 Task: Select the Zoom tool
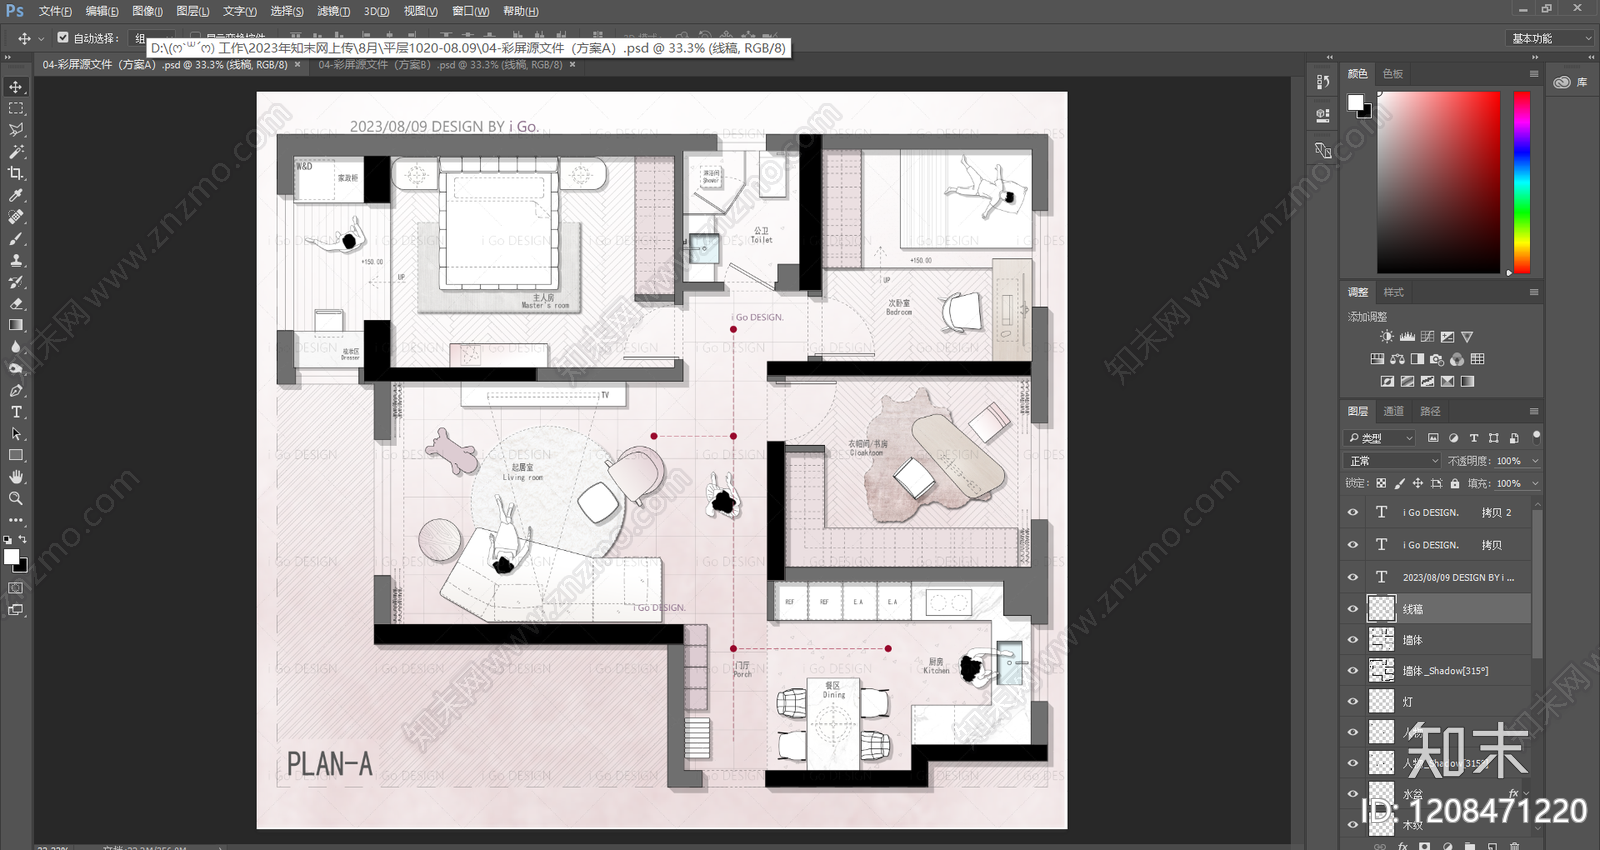[x=16, y=498]
